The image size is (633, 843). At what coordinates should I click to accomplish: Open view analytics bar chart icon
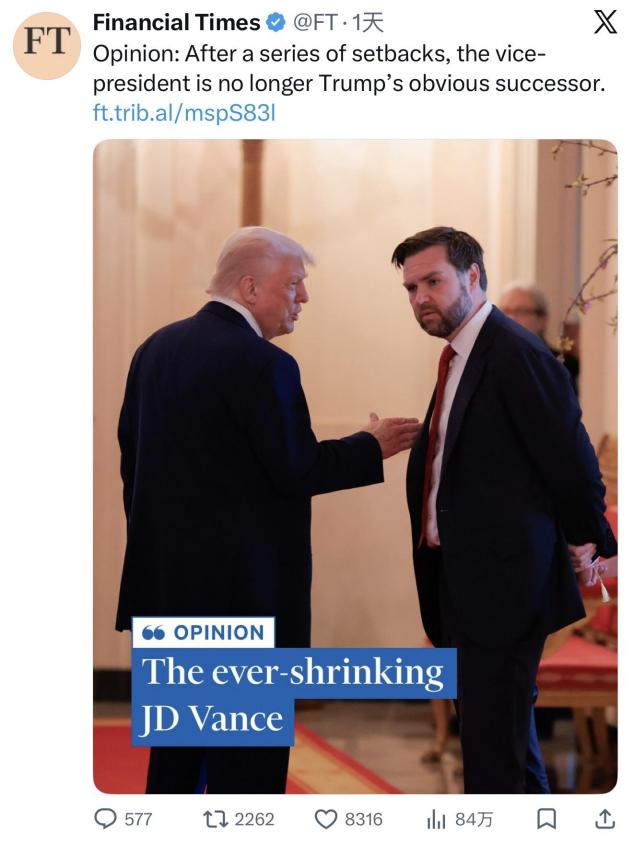coord(436,819)
